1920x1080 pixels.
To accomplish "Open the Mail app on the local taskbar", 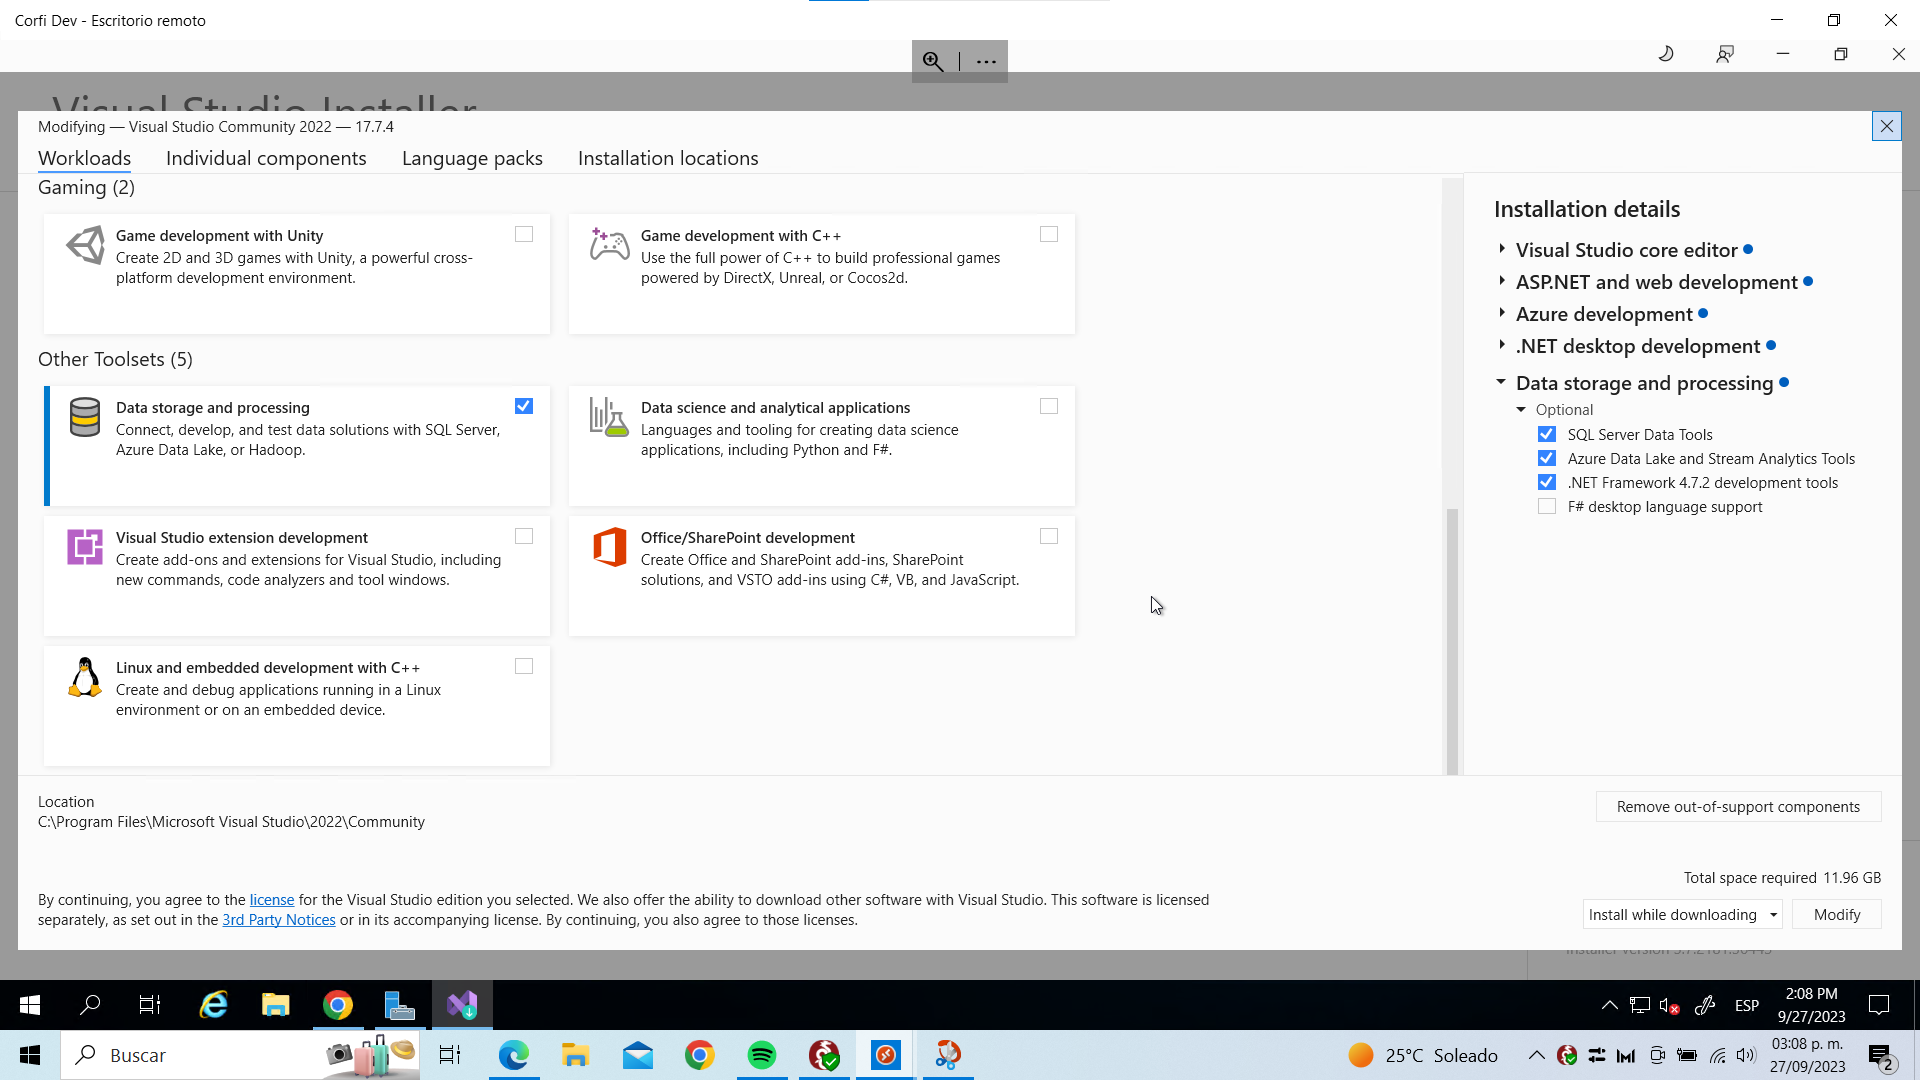I will click(x=638, y=1055).
